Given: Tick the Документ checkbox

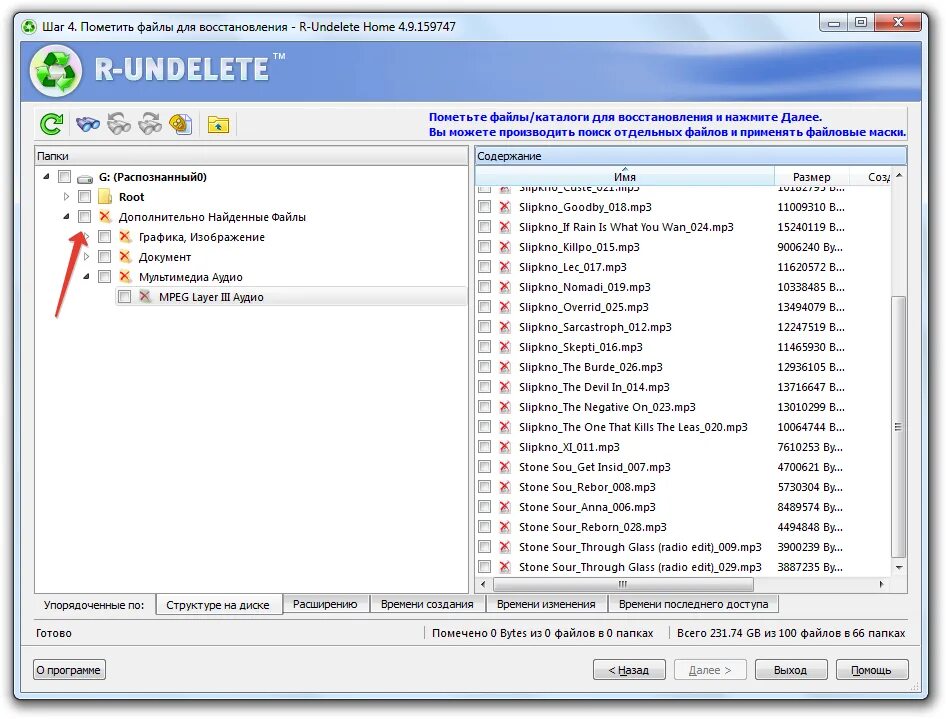Looking at the screenshot, I should click(104, 256).
